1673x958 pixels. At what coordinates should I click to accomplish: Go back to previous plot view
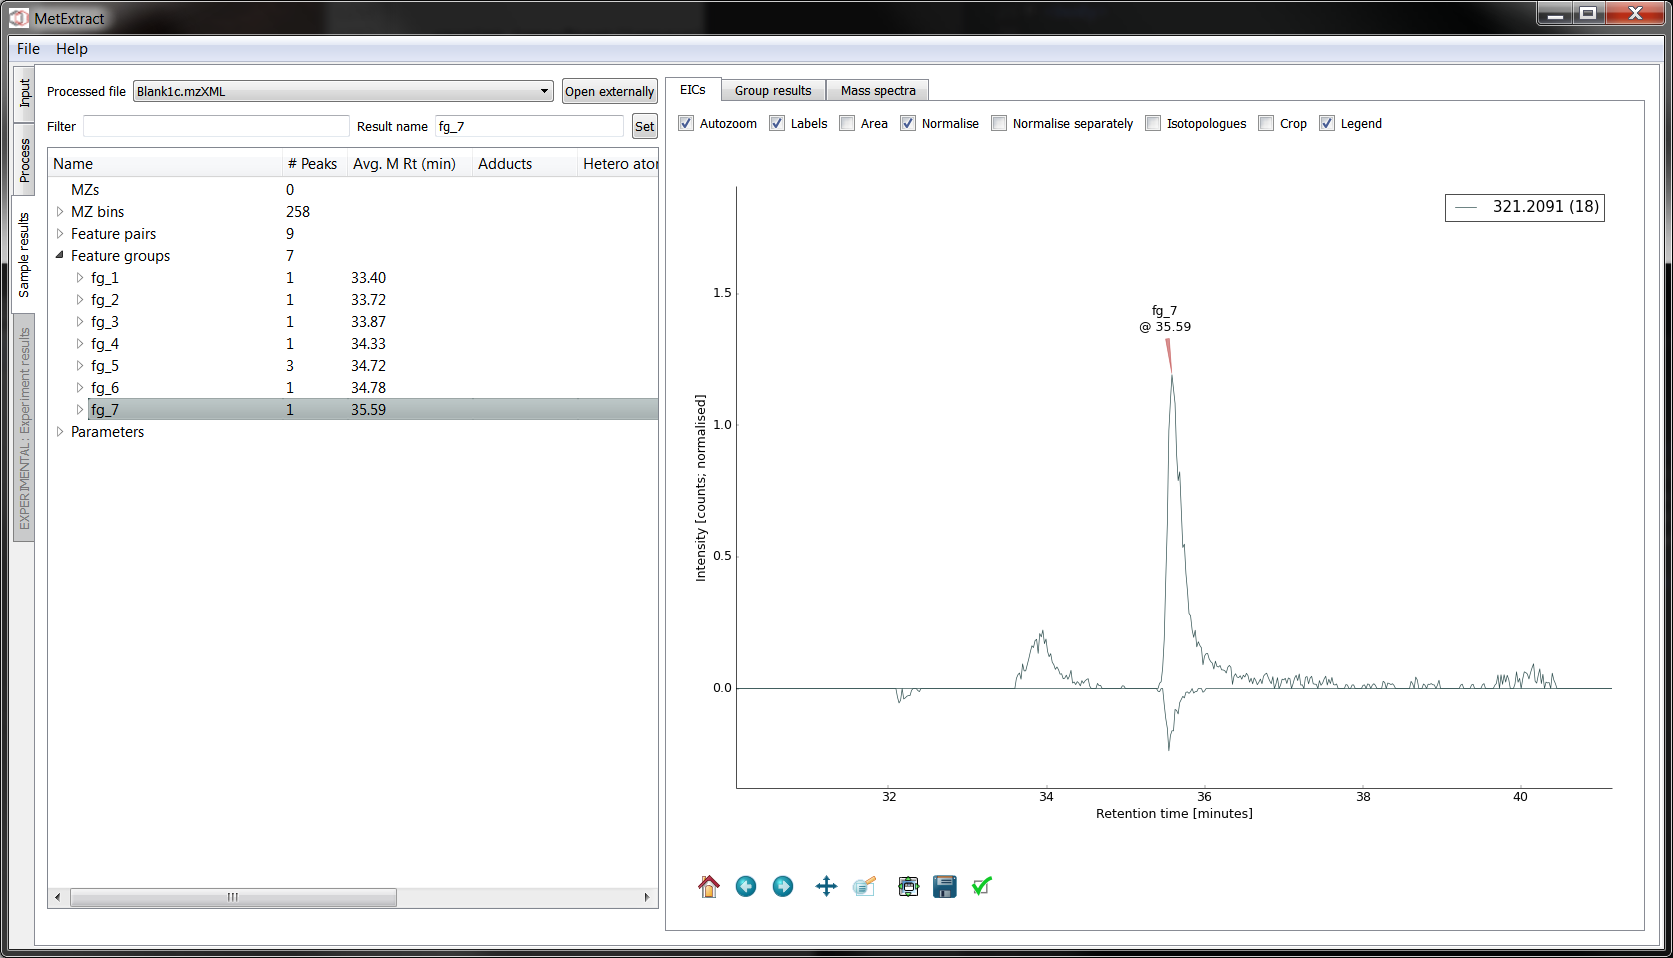(746, 886)
